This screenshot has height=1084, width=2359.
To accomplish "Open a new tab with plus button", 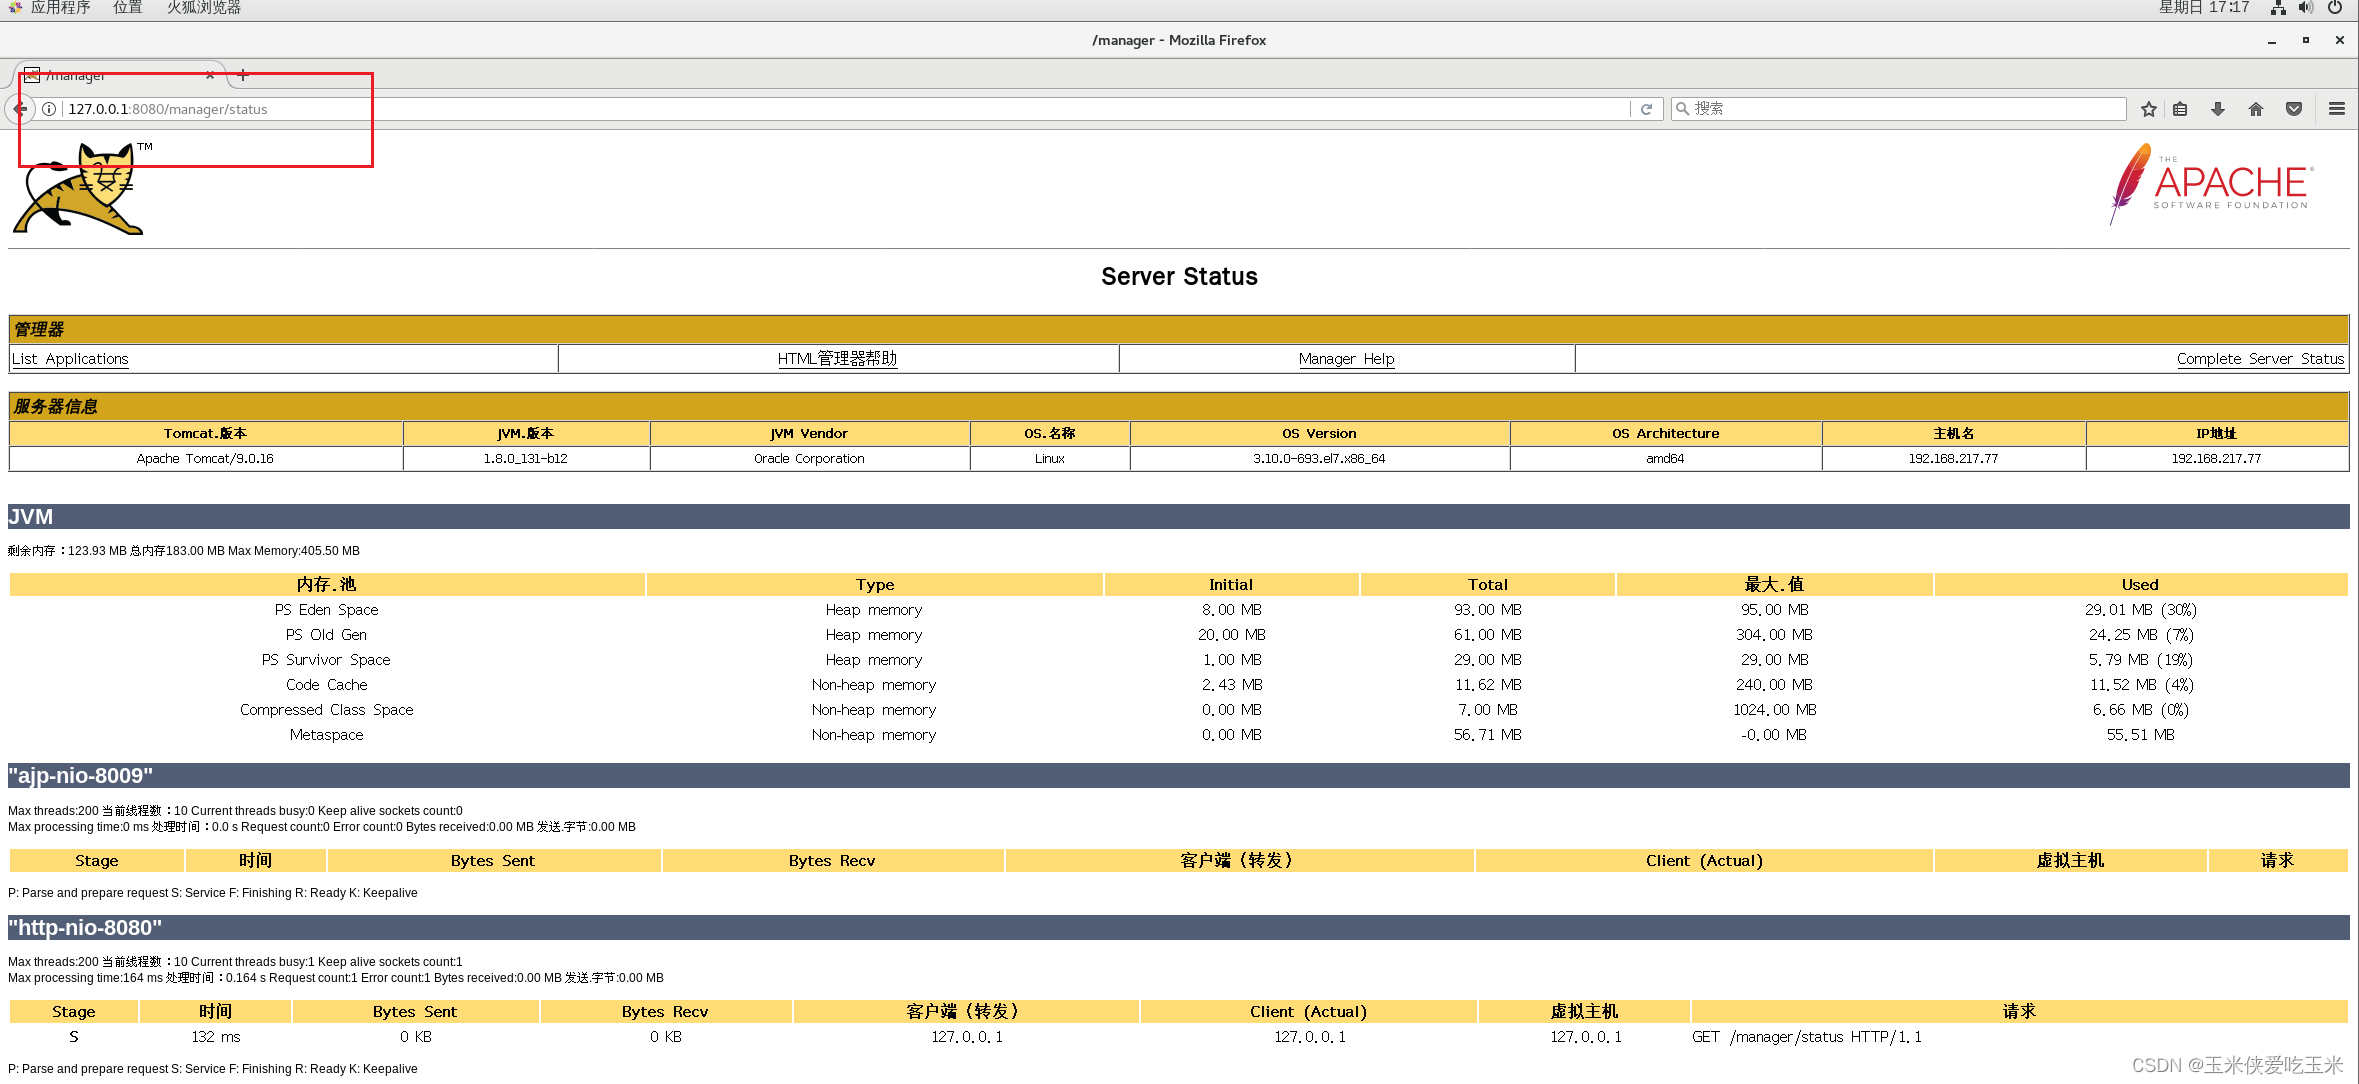I will pyautogui.click(x=243, y=75).
